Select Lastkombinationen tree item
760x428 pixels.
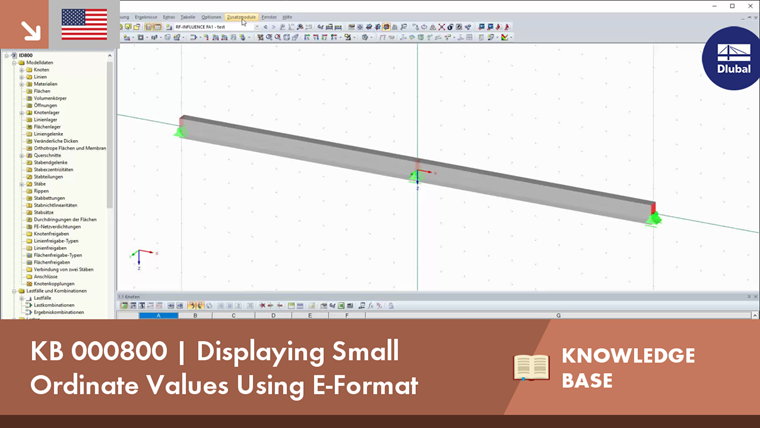pyautogui.click(x=54, y=305)
